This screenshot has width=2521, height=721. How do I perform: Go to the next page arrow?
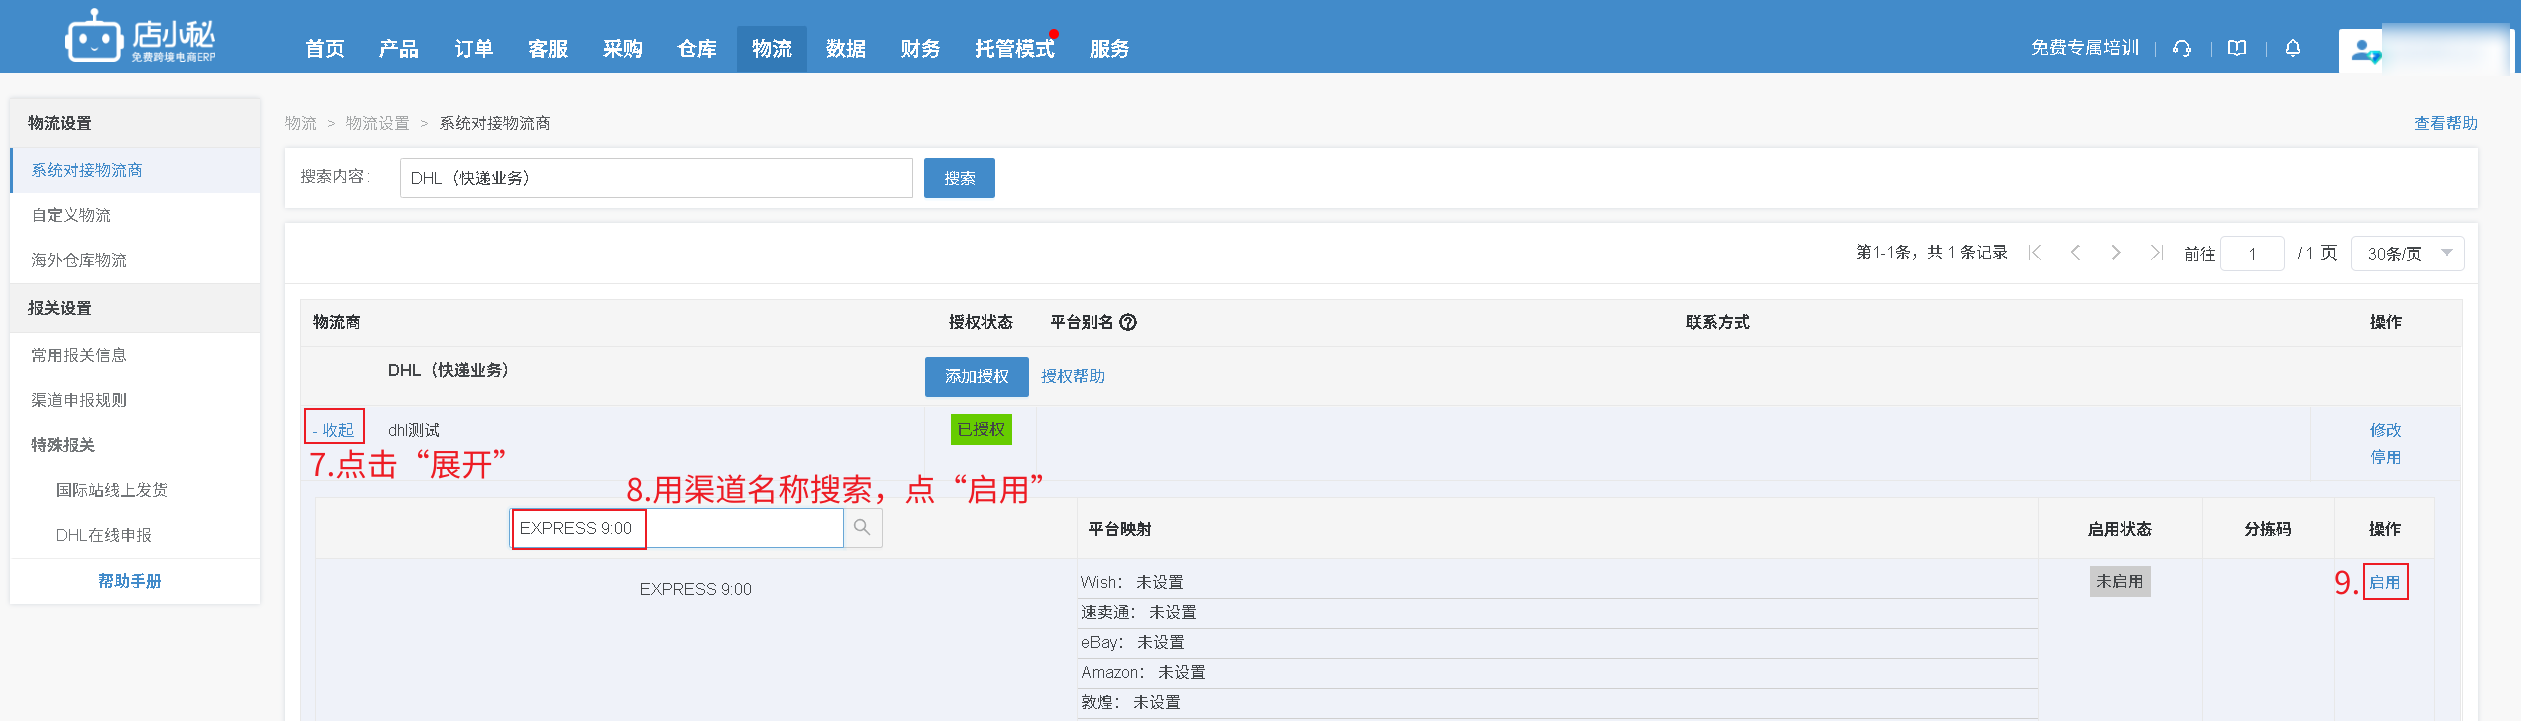click(x=2116, y=253)
